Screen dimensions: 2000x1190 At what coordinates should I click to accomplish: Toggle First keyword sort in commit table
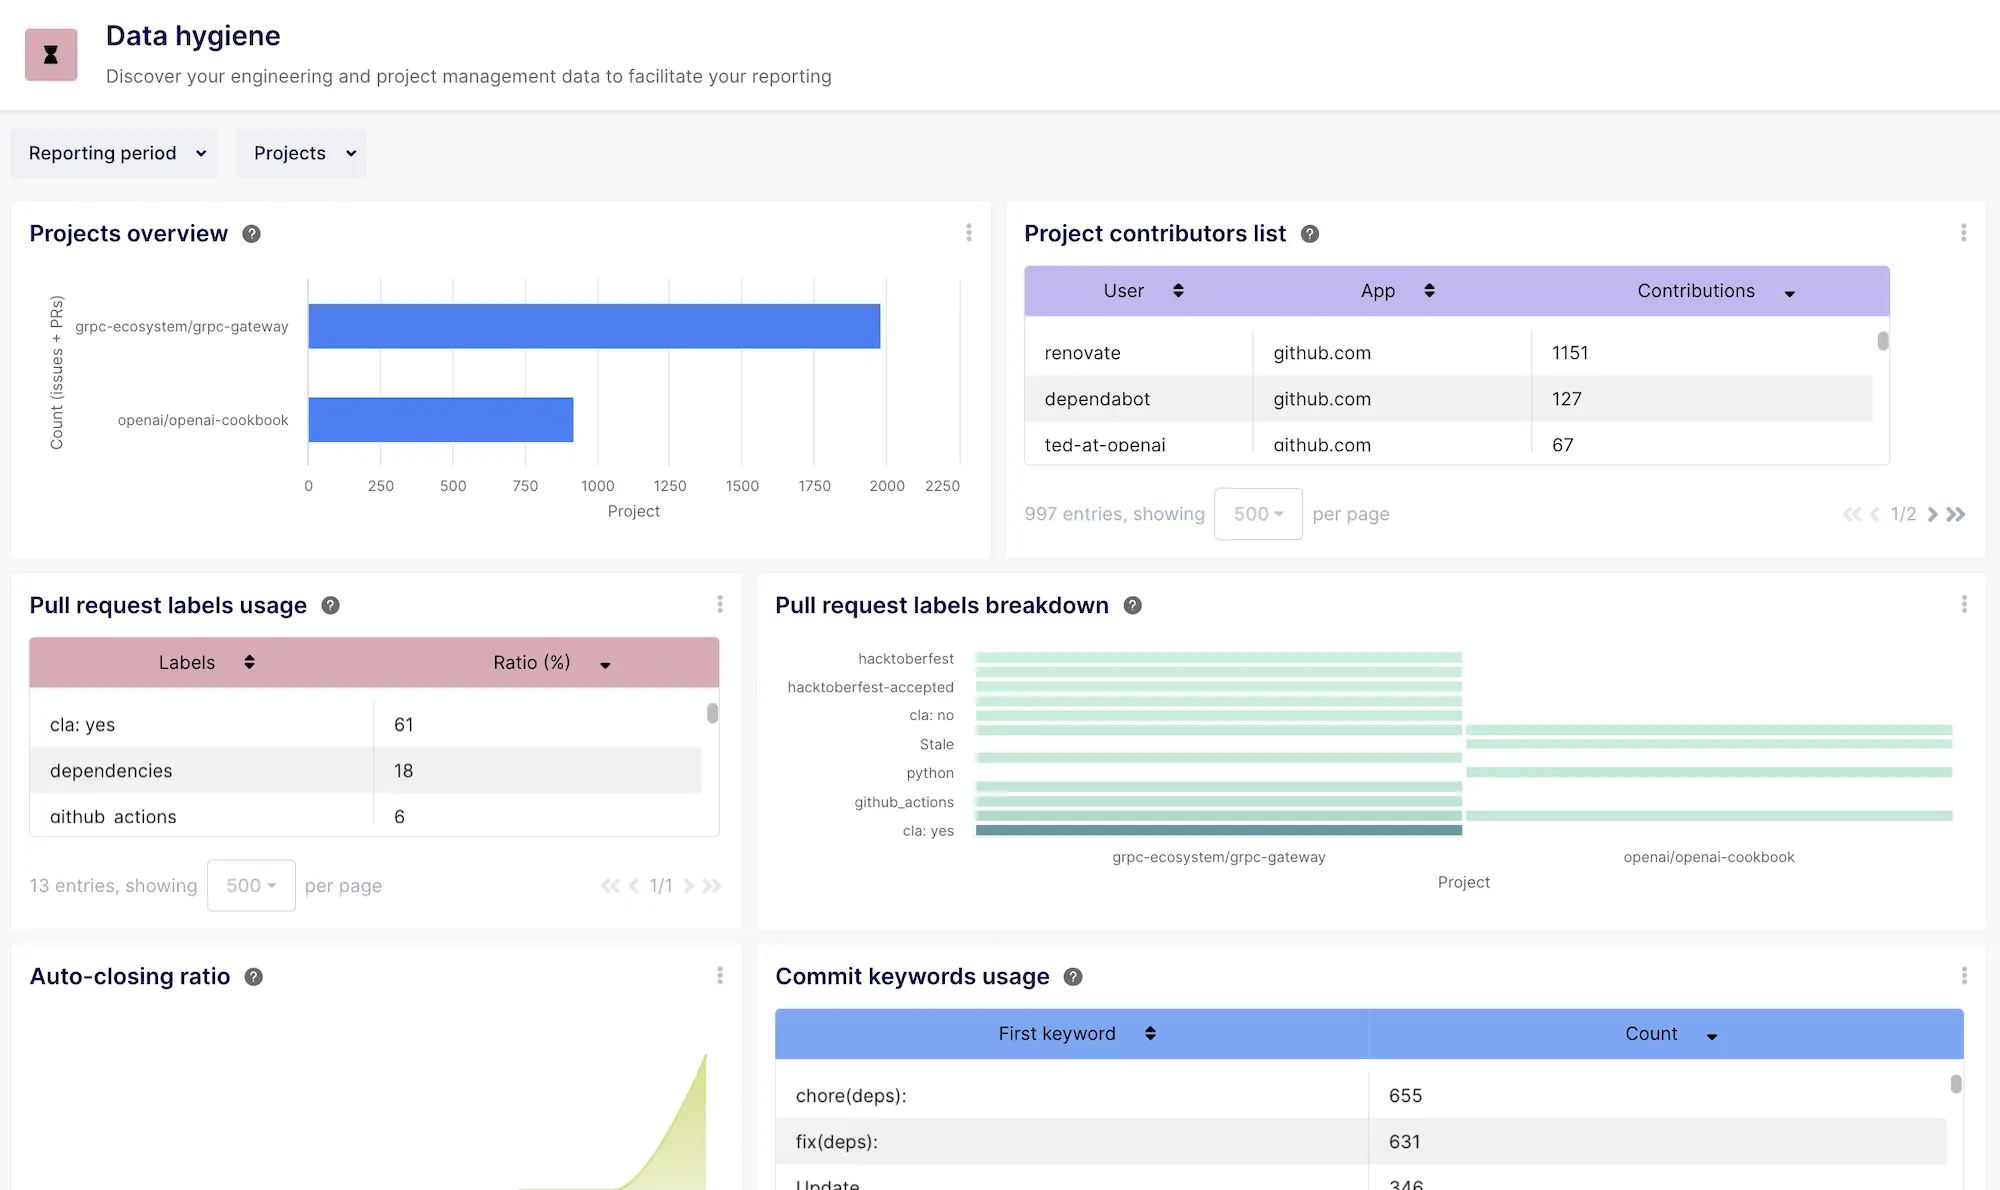point(1150,1033)
